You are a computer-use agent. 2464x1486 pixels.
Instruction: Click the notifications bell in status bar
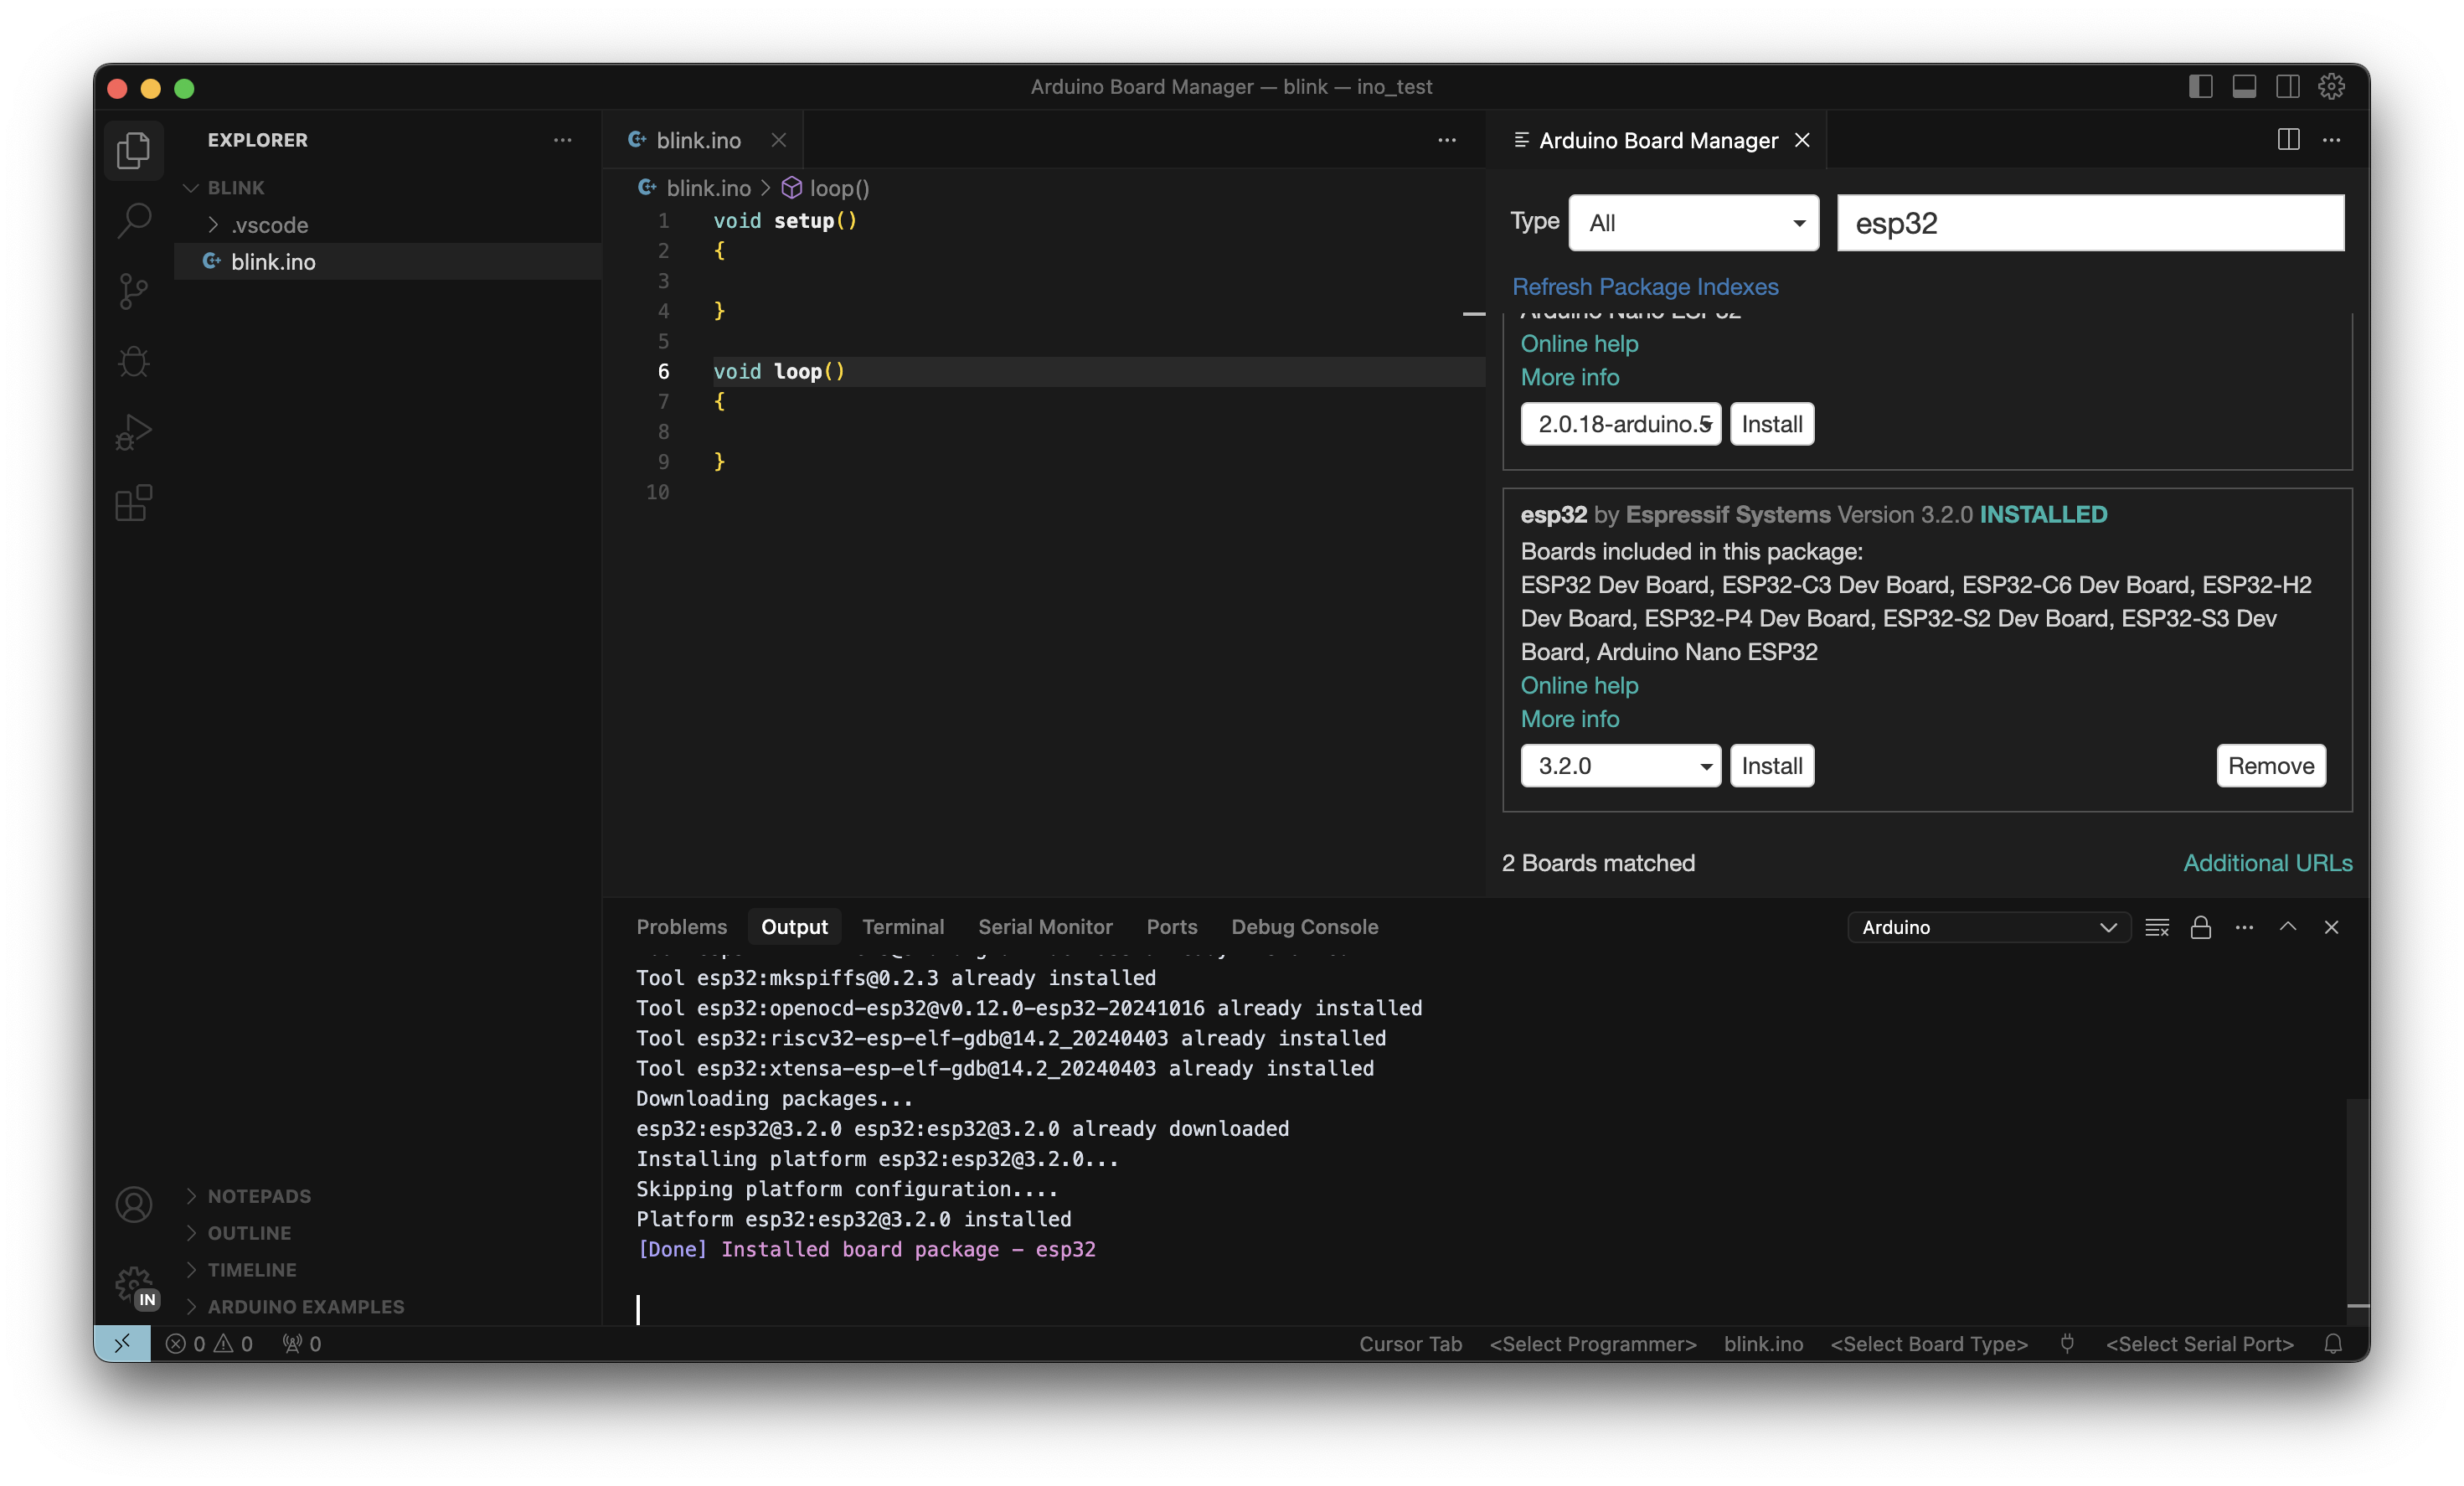click(x=2332, y=1343)
